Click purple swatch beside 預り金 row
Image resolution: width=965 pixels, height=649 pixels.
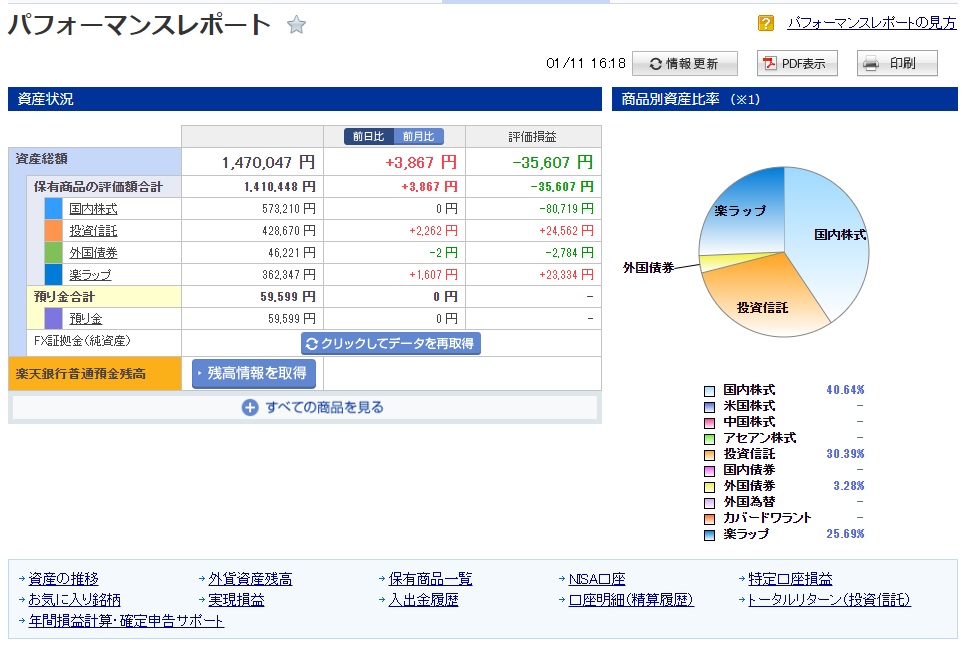(x=54, y=319)
